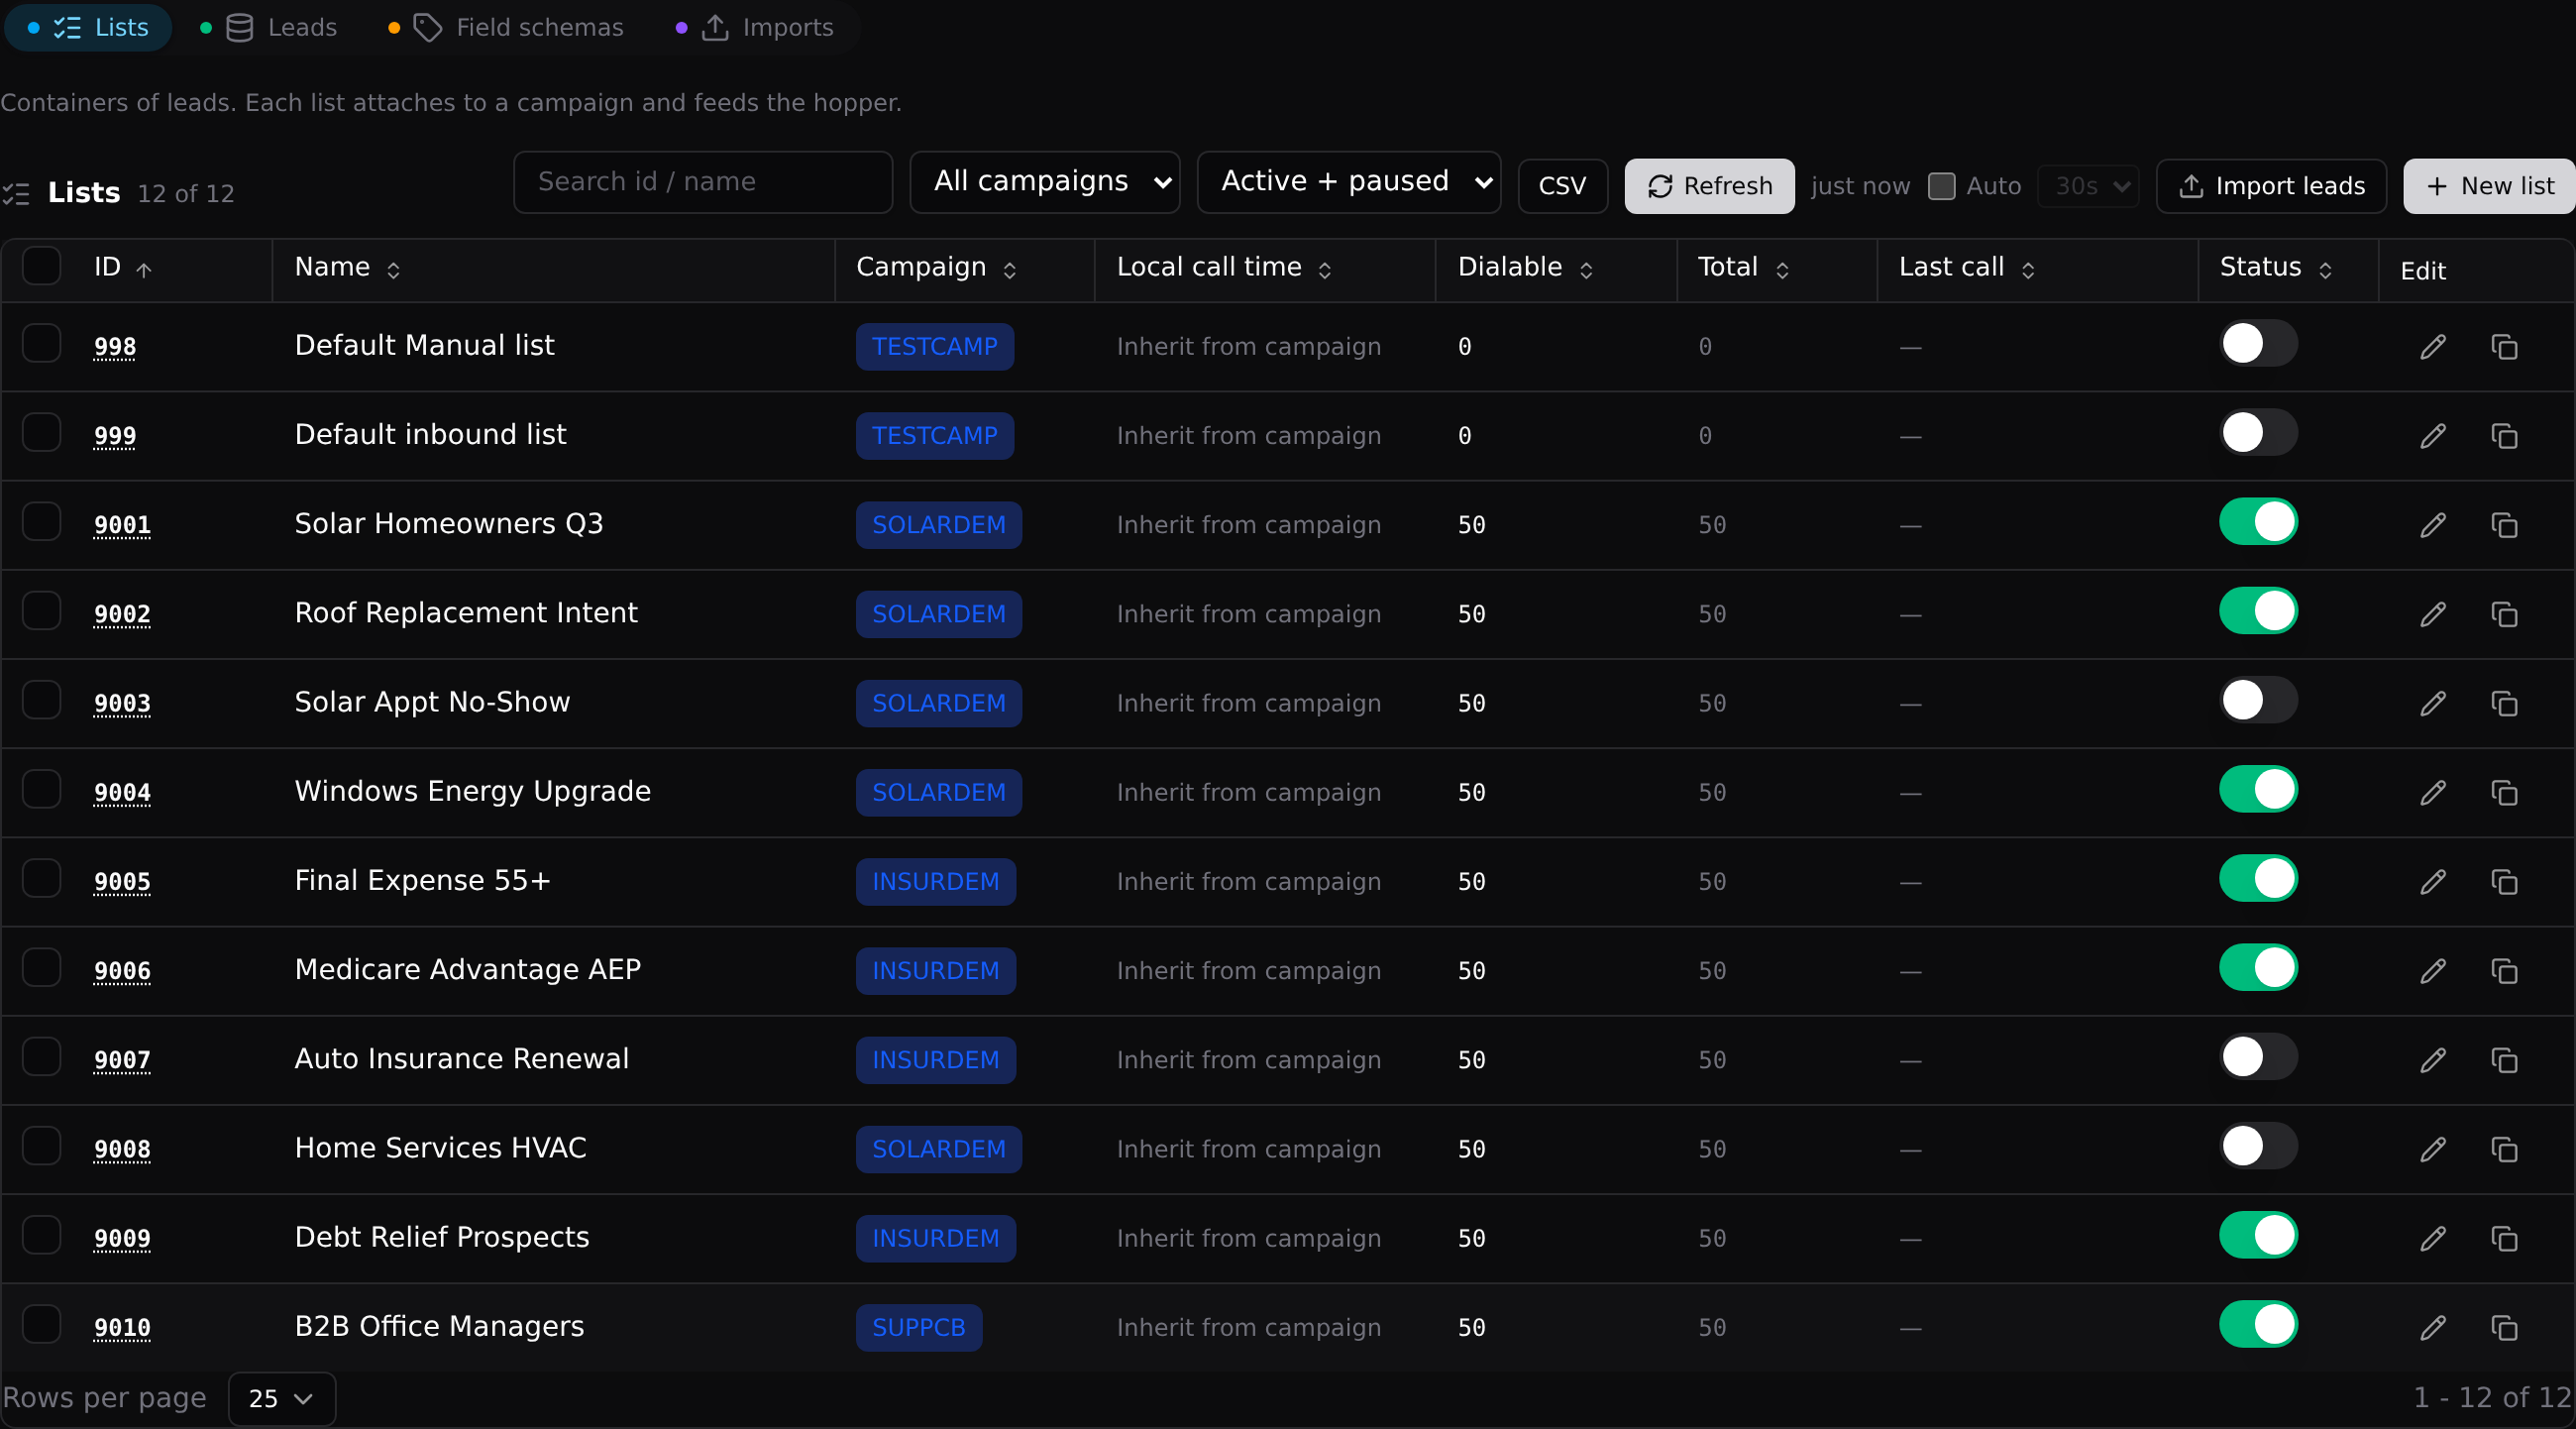Duplicate Roof Replacement Intent list
The width and height of the screenshot is (2576, 1429).
[x=2504, y=614]
